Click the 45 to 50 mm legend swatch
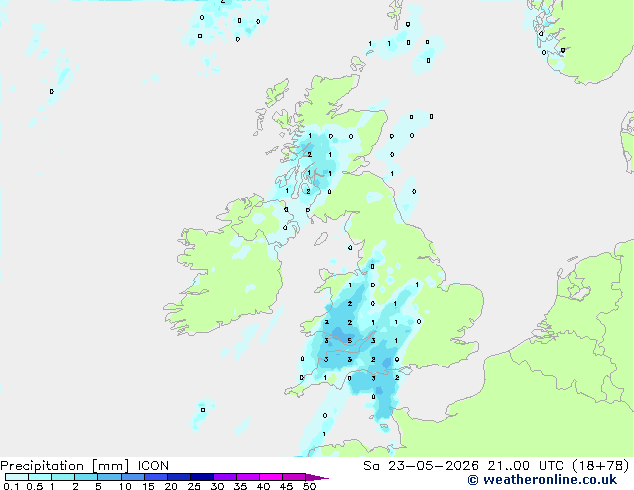 point(294,477)
